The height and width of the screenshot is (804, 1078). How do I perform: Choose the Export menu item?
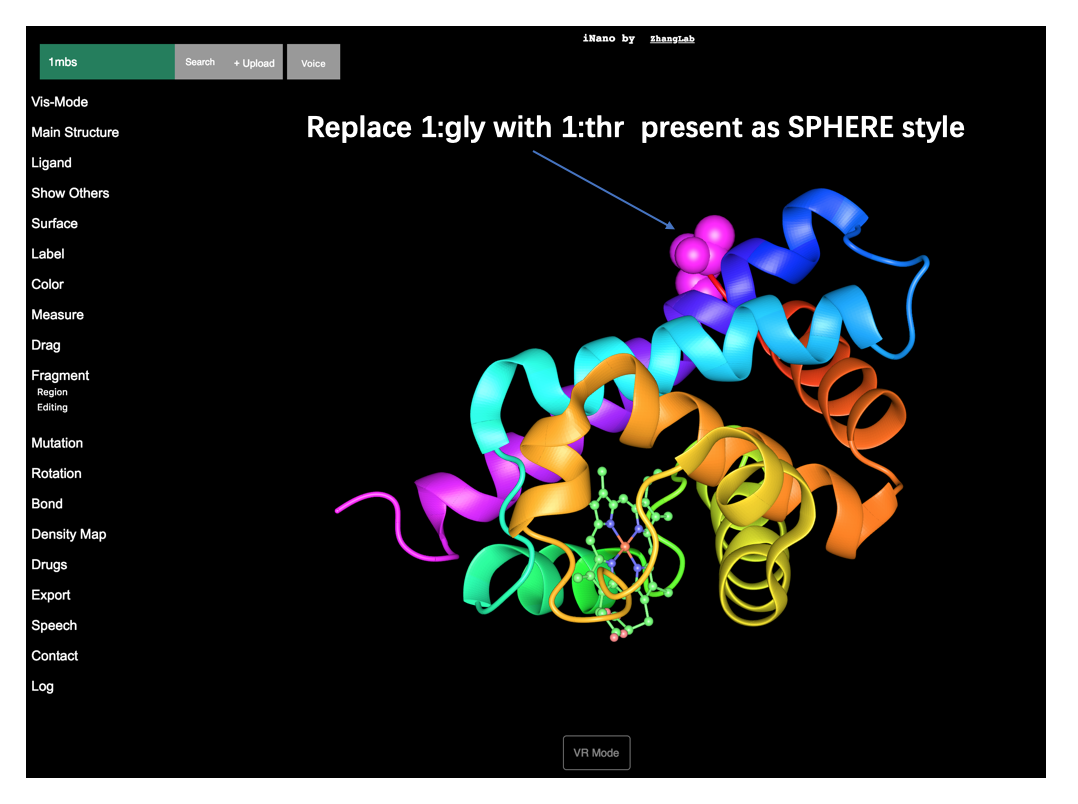coord(51,595)
